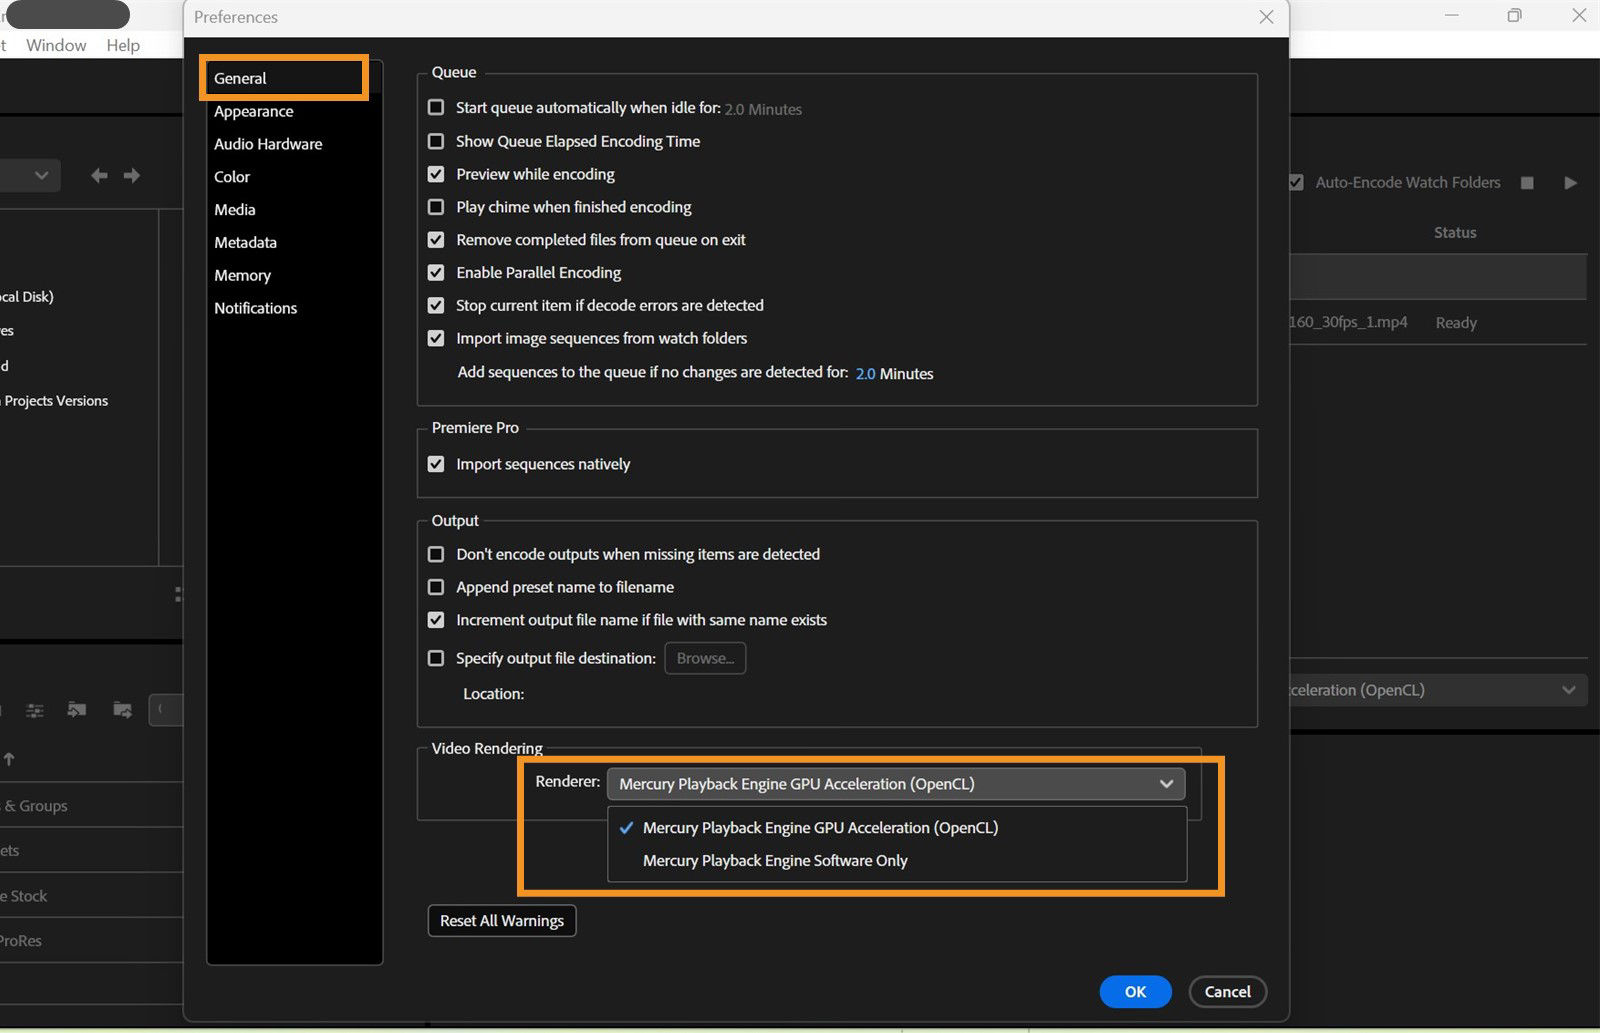The image size is (1600, 1033).
Task: Select the 160_30fps_1.mp4 queue item
Action: [x=1350, y=322]
